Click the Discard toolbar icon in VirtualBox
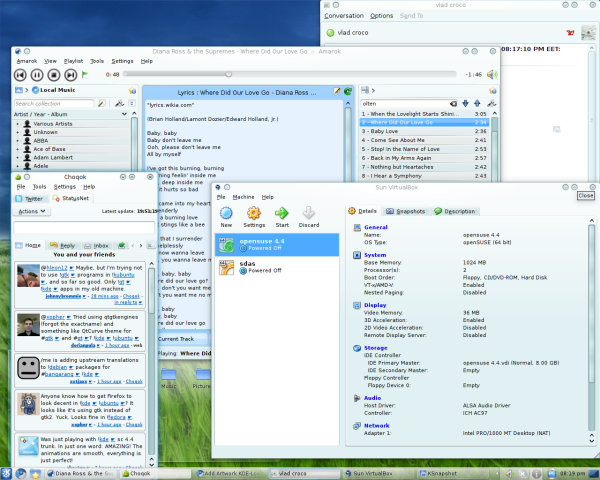 pyautogui.click(x=309, y=217)
